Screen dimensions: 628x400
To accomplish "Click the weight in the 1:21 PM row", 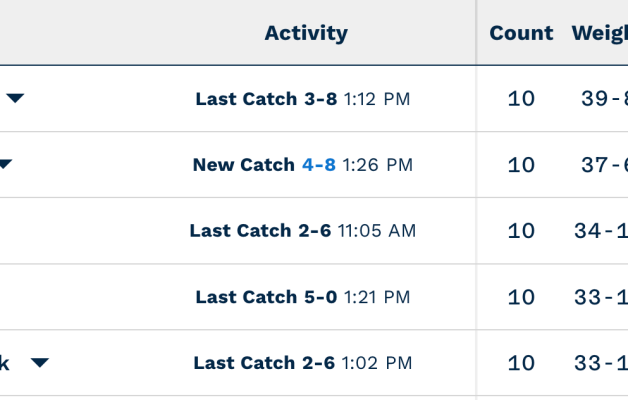I will point(601,297).
